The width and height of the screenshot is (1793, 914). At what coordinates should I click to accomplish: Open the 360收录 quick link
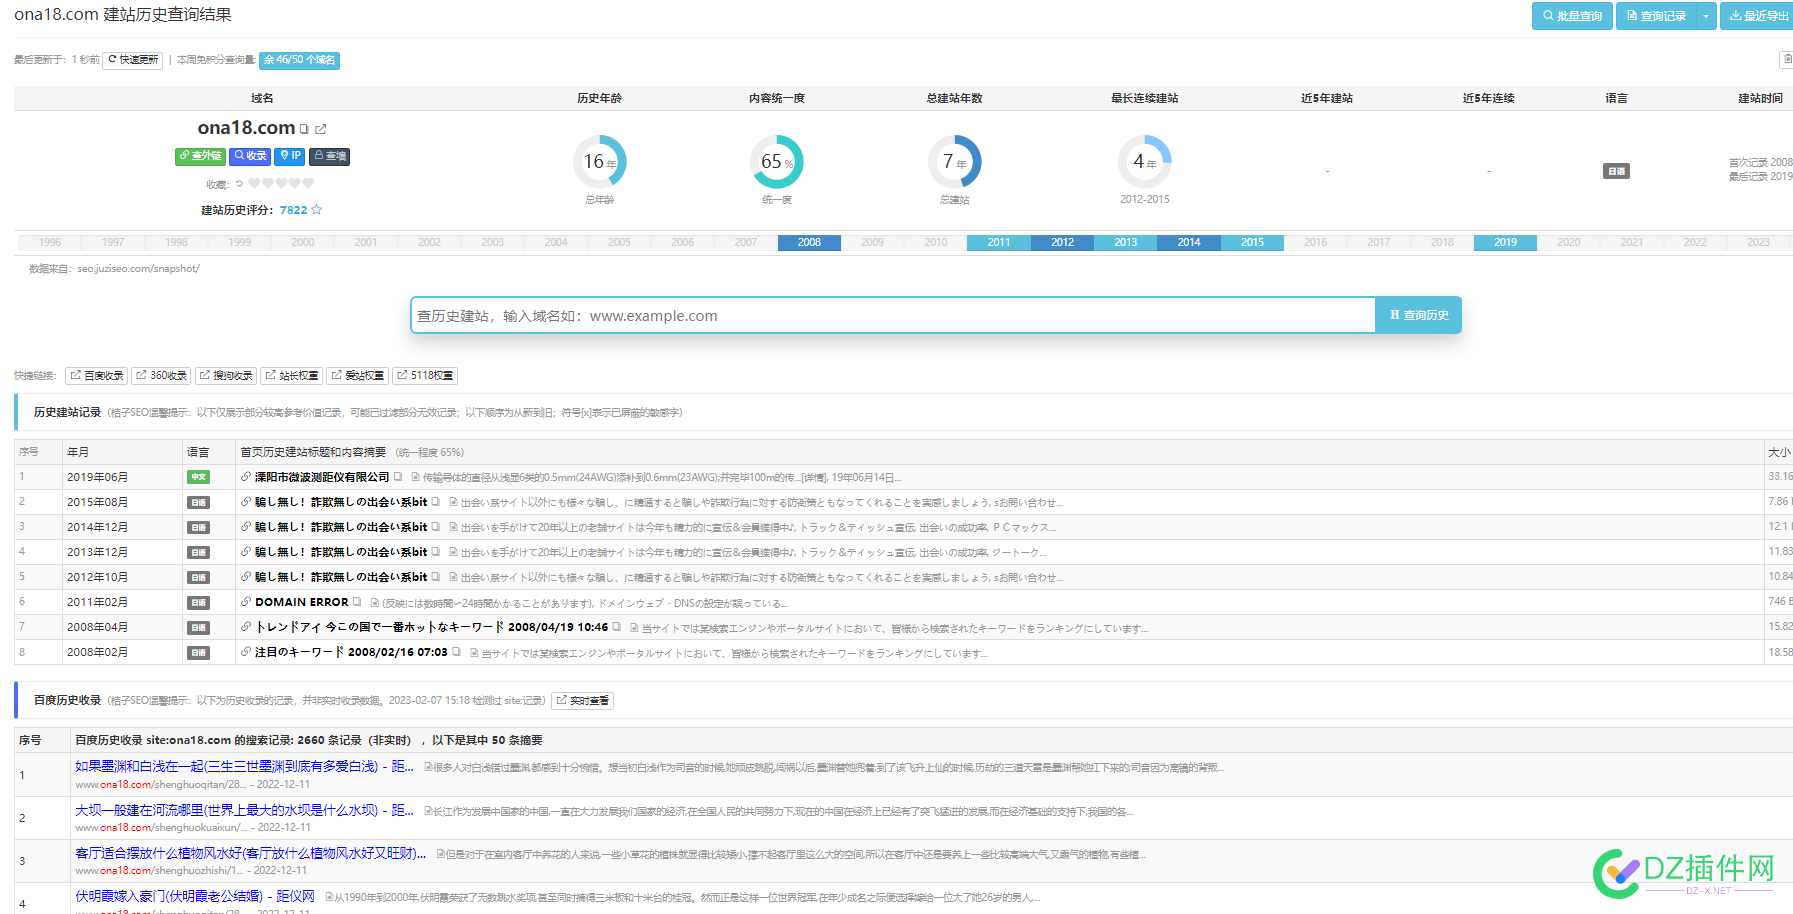pos(161,376)
